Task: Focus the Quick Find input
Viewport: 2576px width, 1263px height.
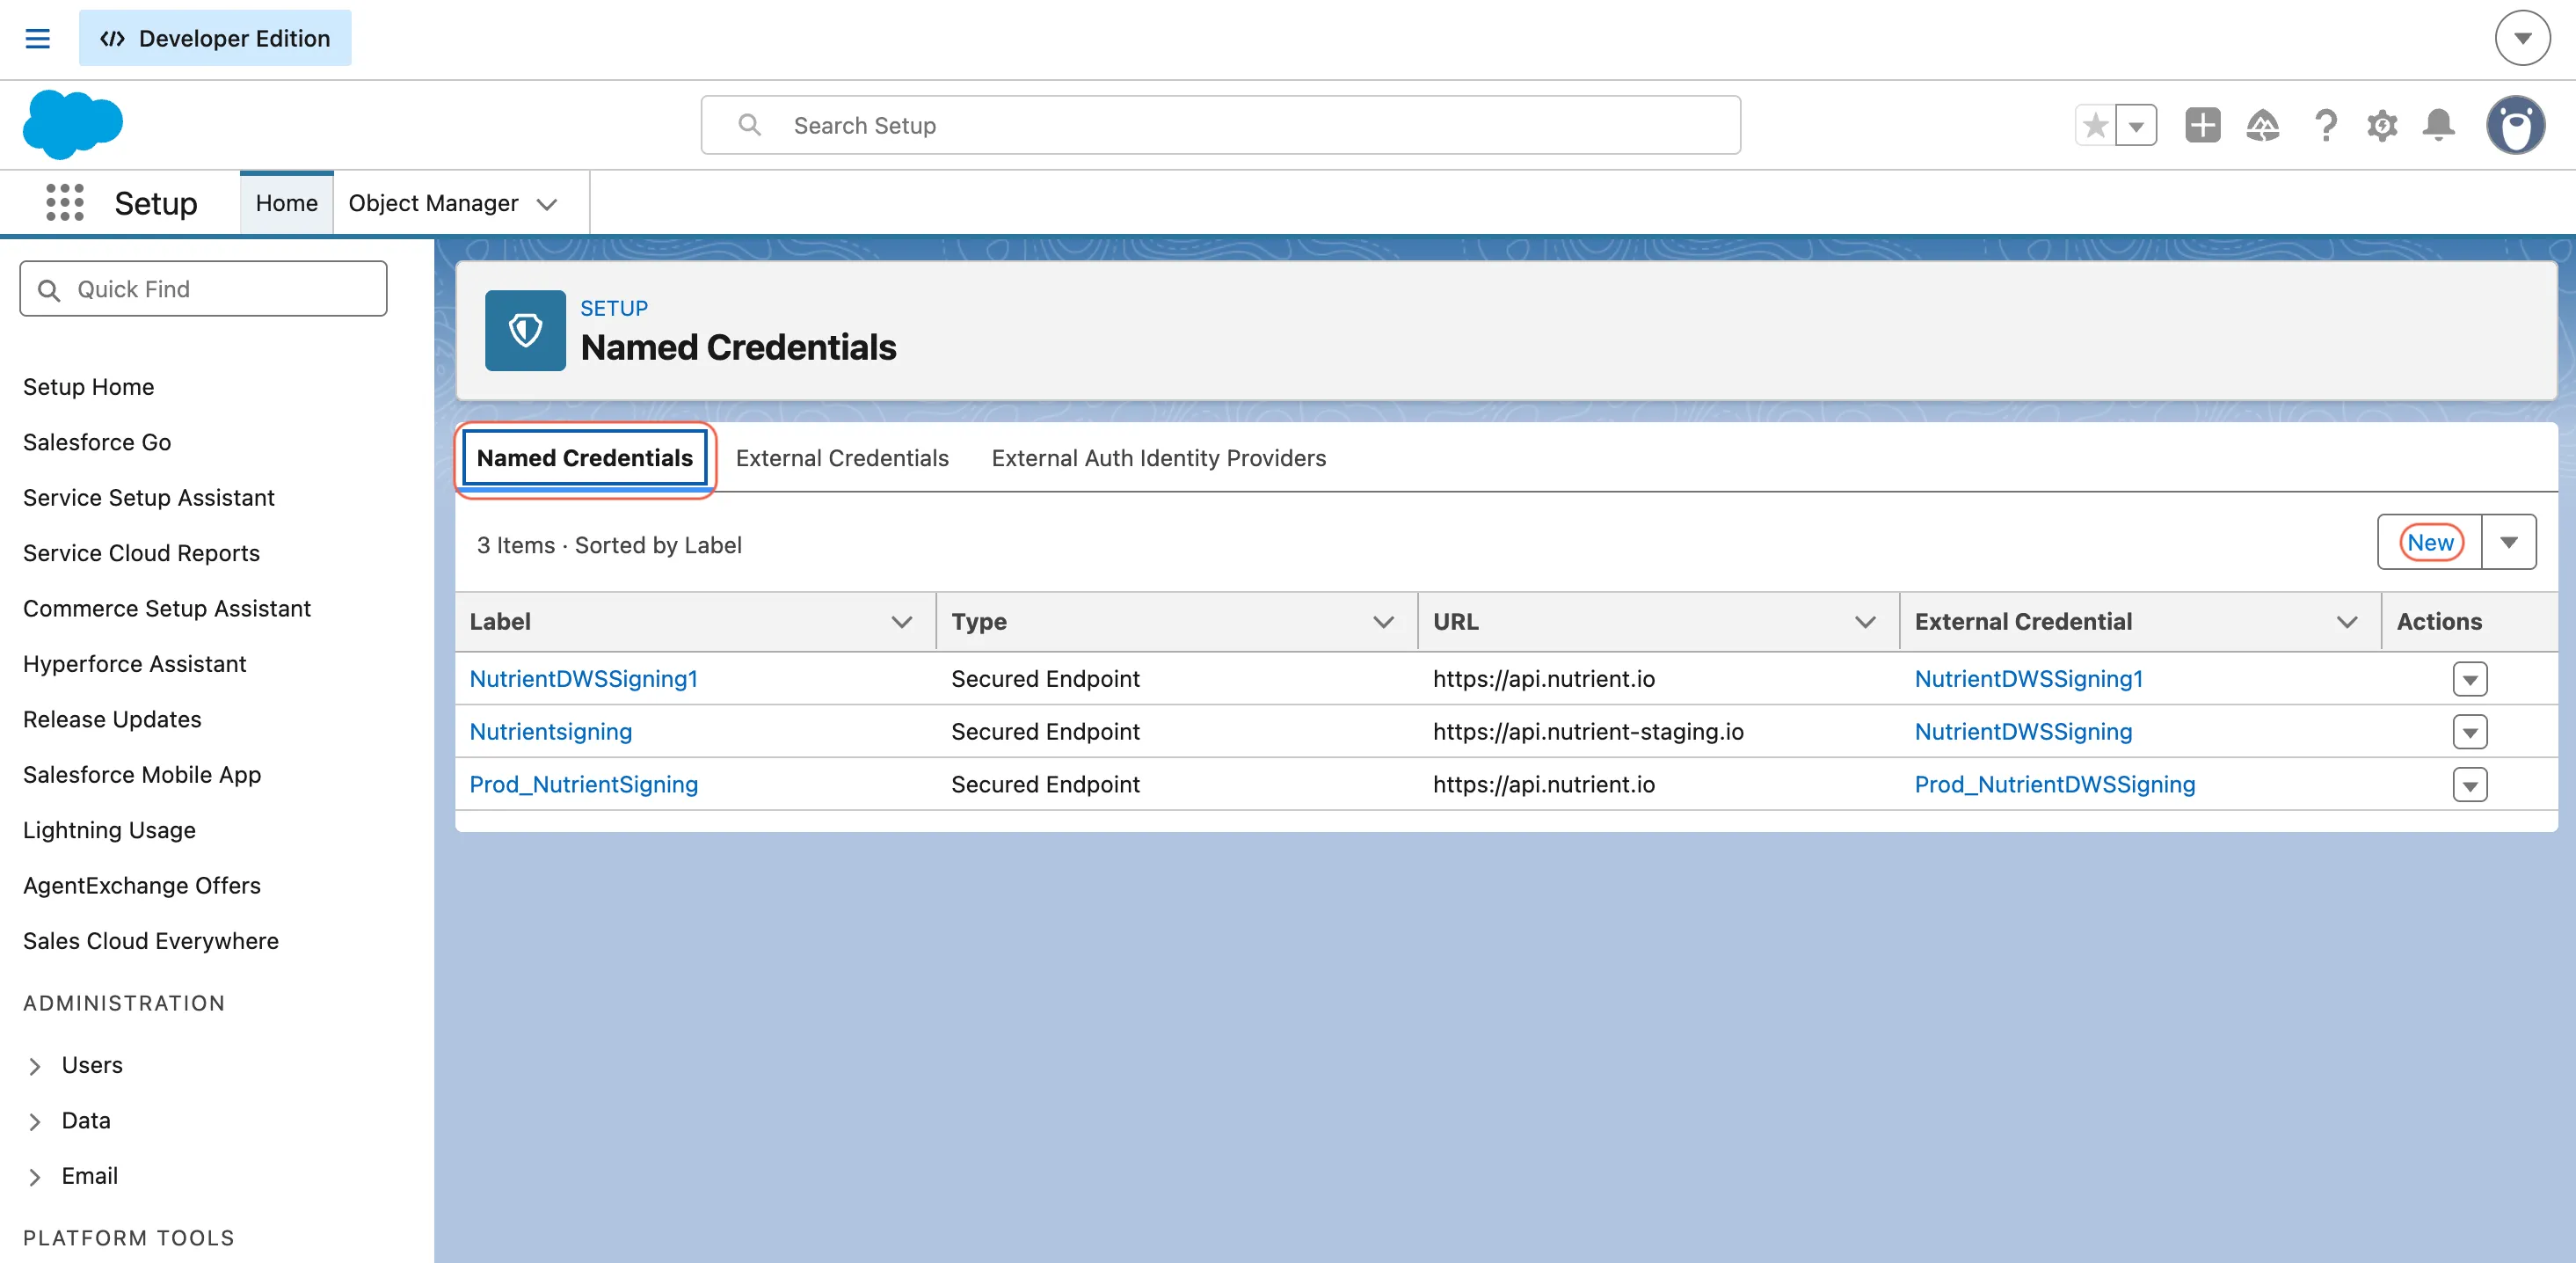Action: (x=203, y=289)
